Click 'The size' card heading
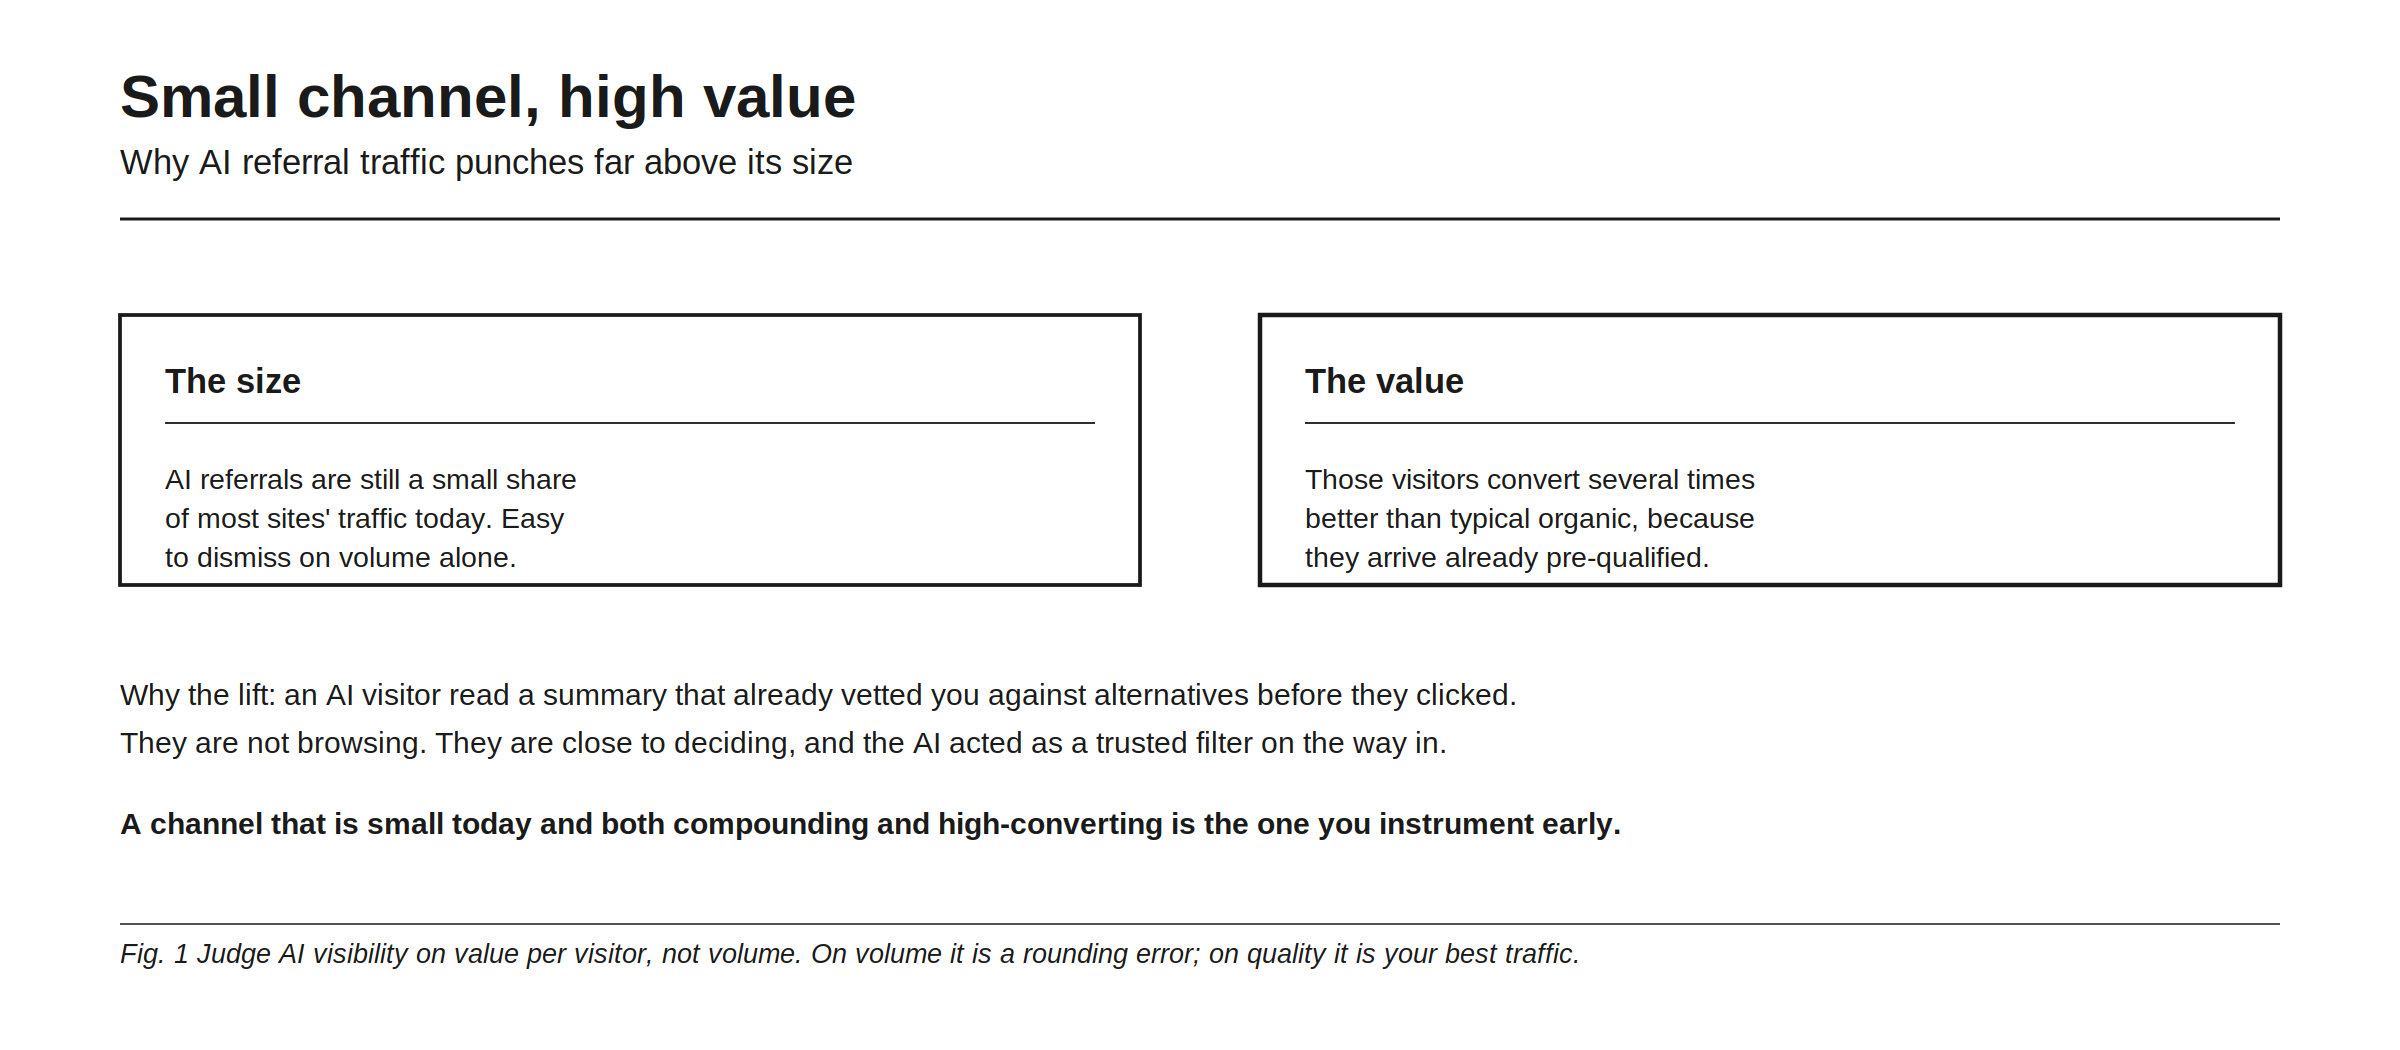 pyautogui.click(x=233, y=381)
